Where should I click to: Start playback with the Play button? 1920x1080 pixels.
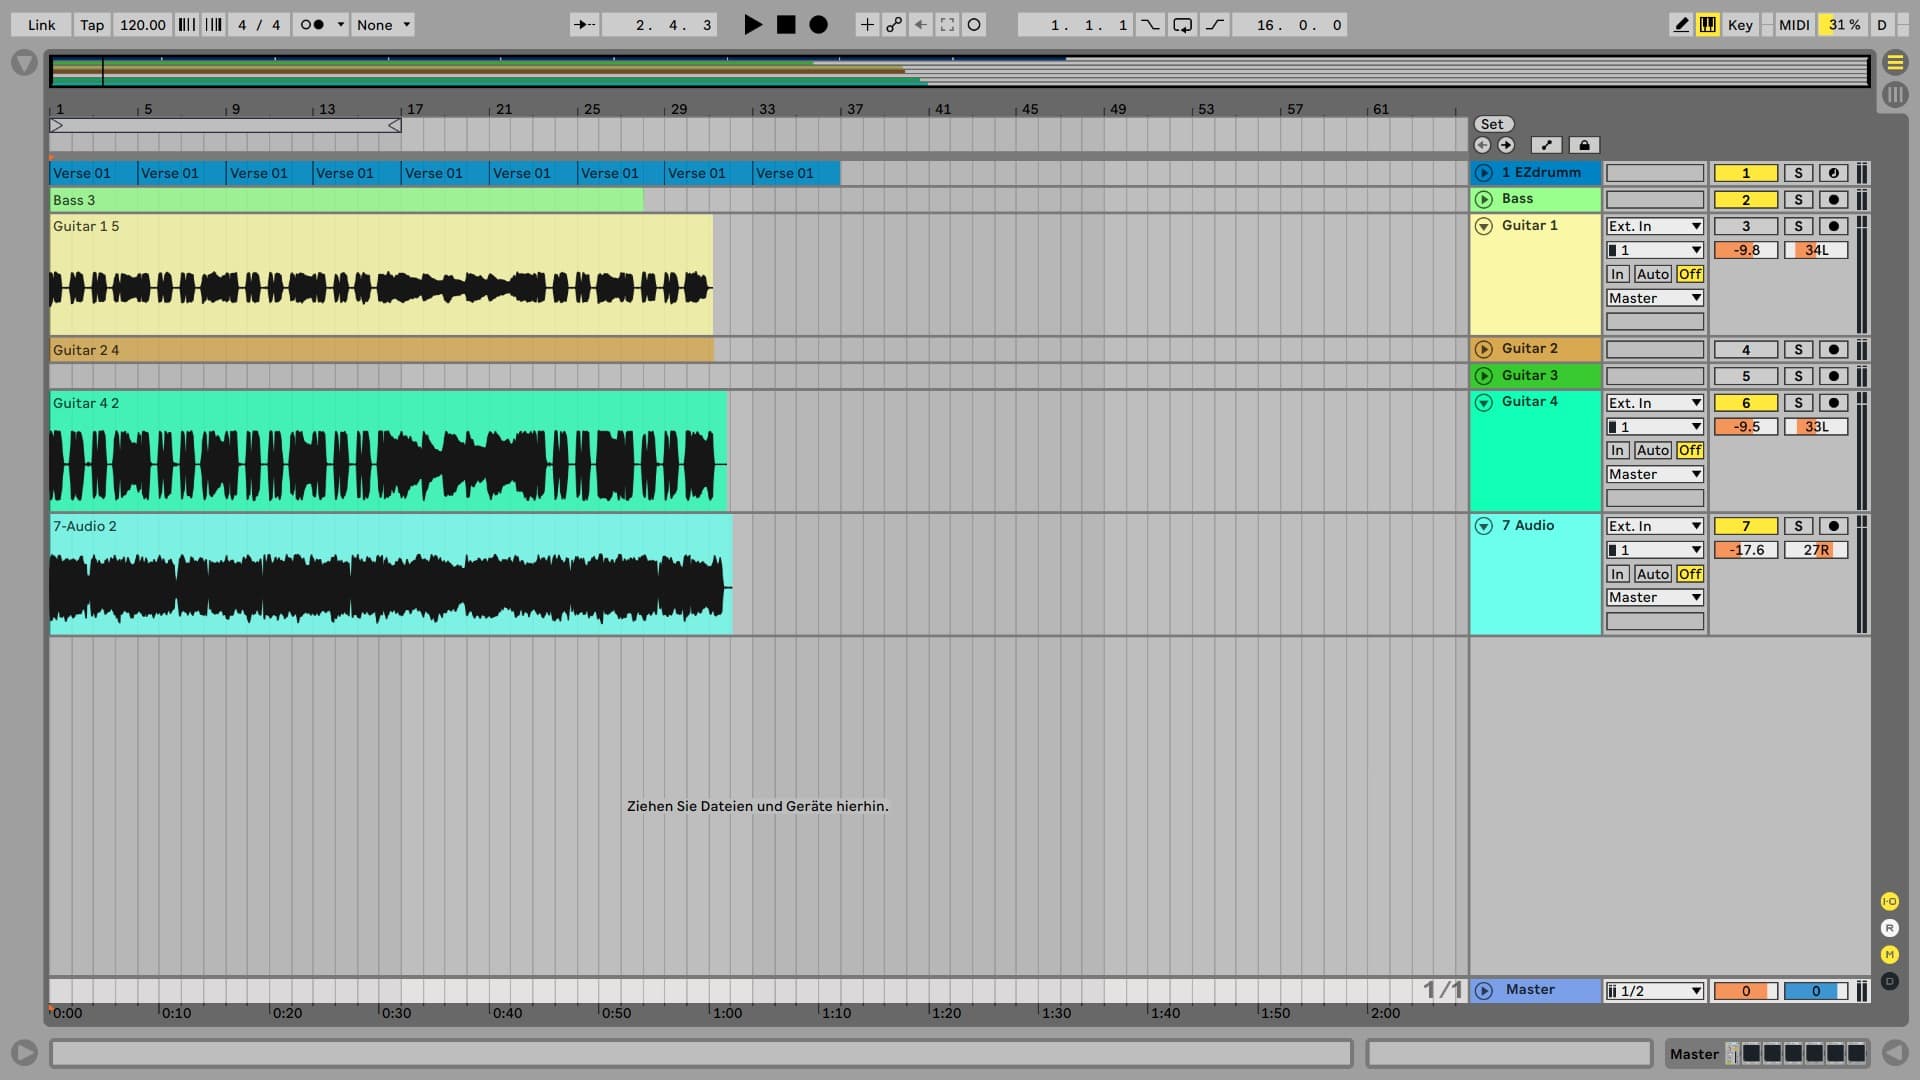[753, 25]
